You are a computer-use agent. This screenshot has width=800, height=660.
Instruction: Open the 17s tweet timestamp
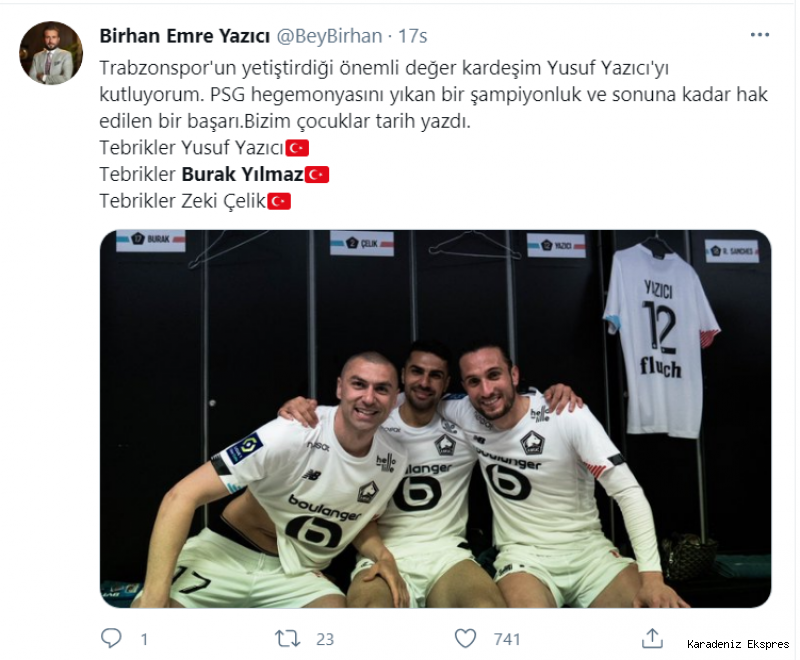[412, 36]
